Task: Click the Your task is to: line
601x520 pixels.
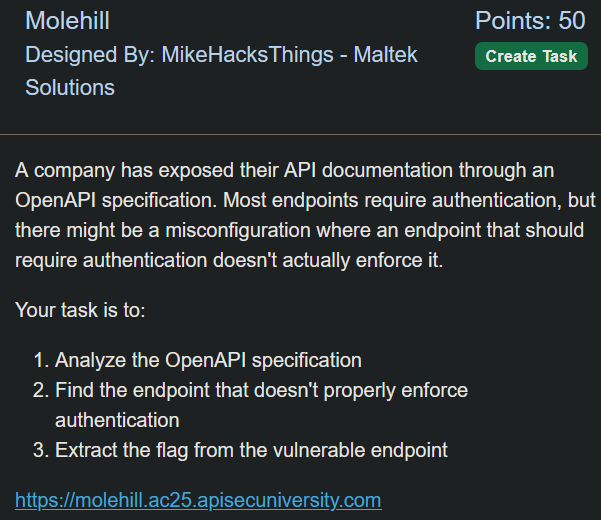Action: tap(80, 310)
